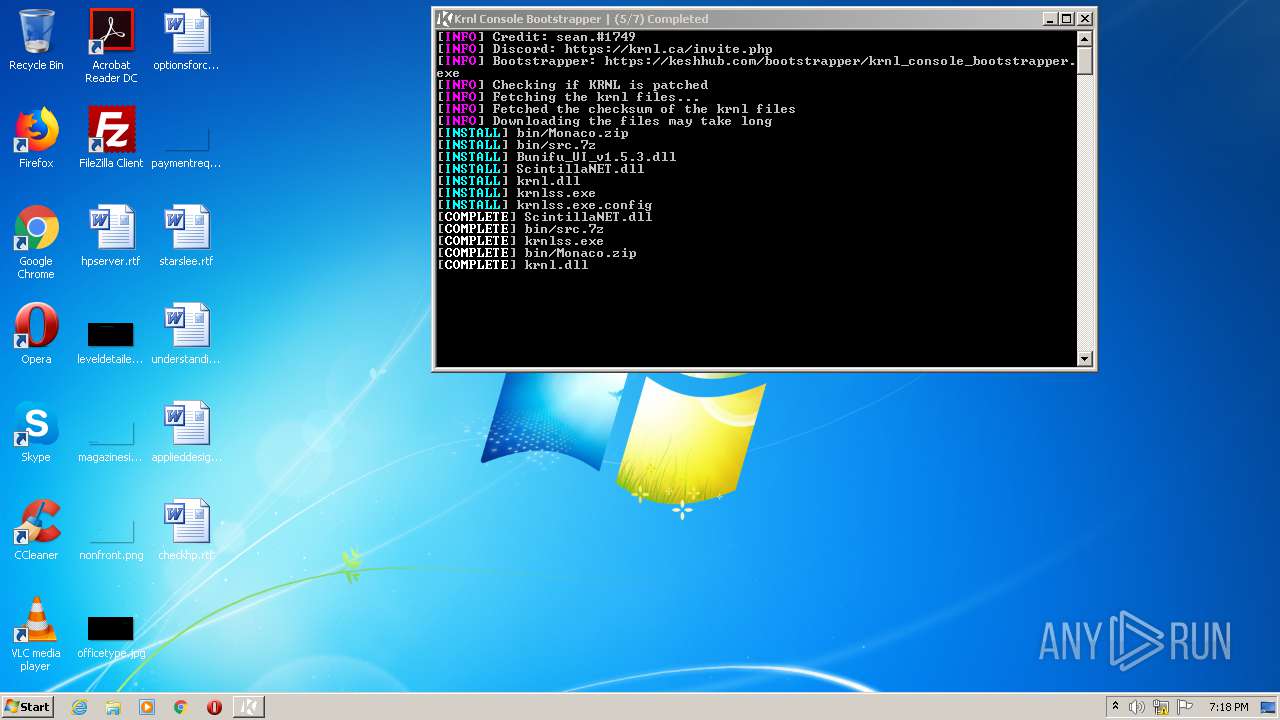The height and width of the screenshot is (720, 1280).
Task: Open Chrome from the taskbar
Action: tap(181, 707)
